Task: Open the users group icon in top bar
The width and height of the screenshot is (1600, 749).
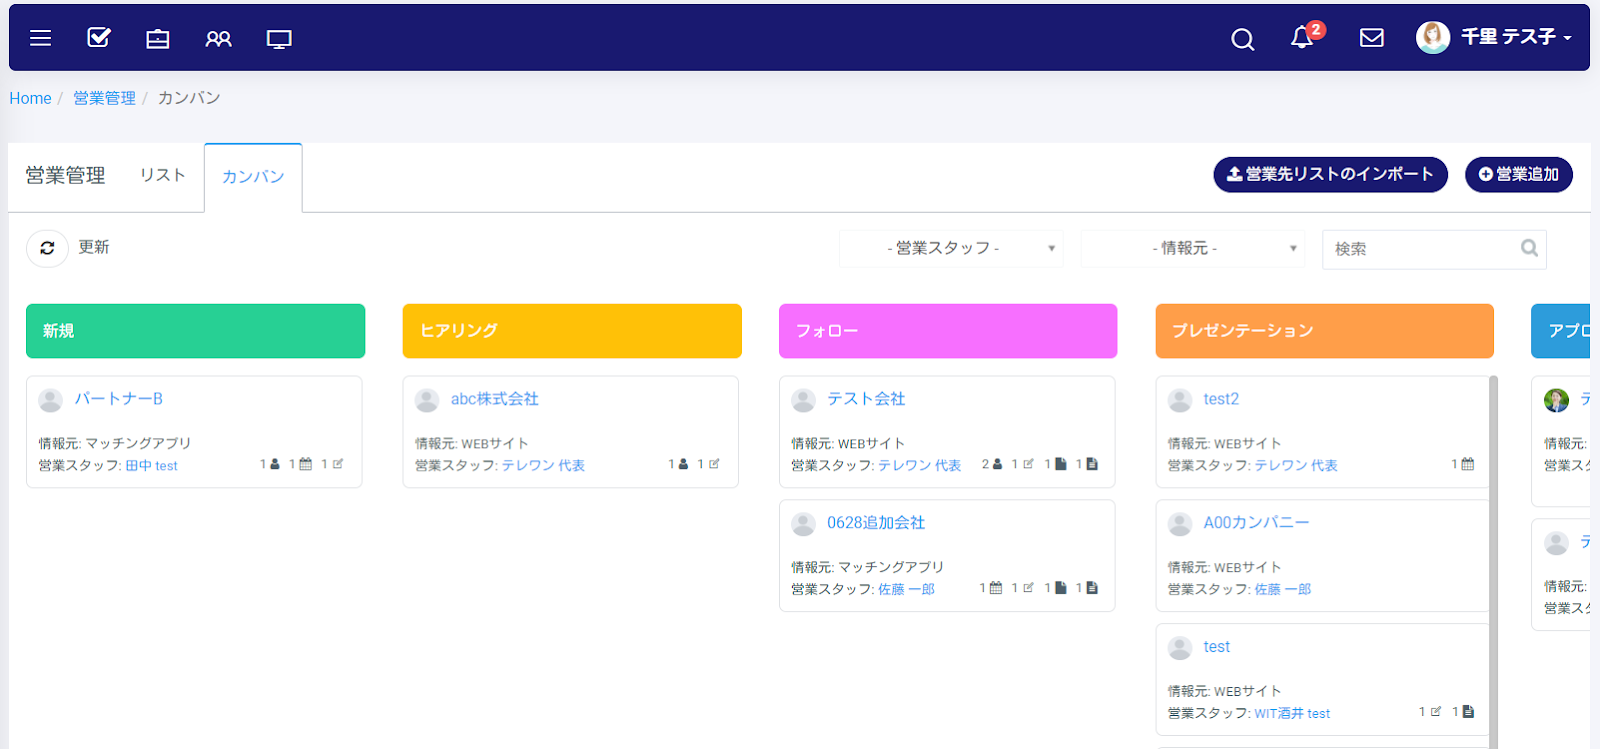Action: pos(218,39)
